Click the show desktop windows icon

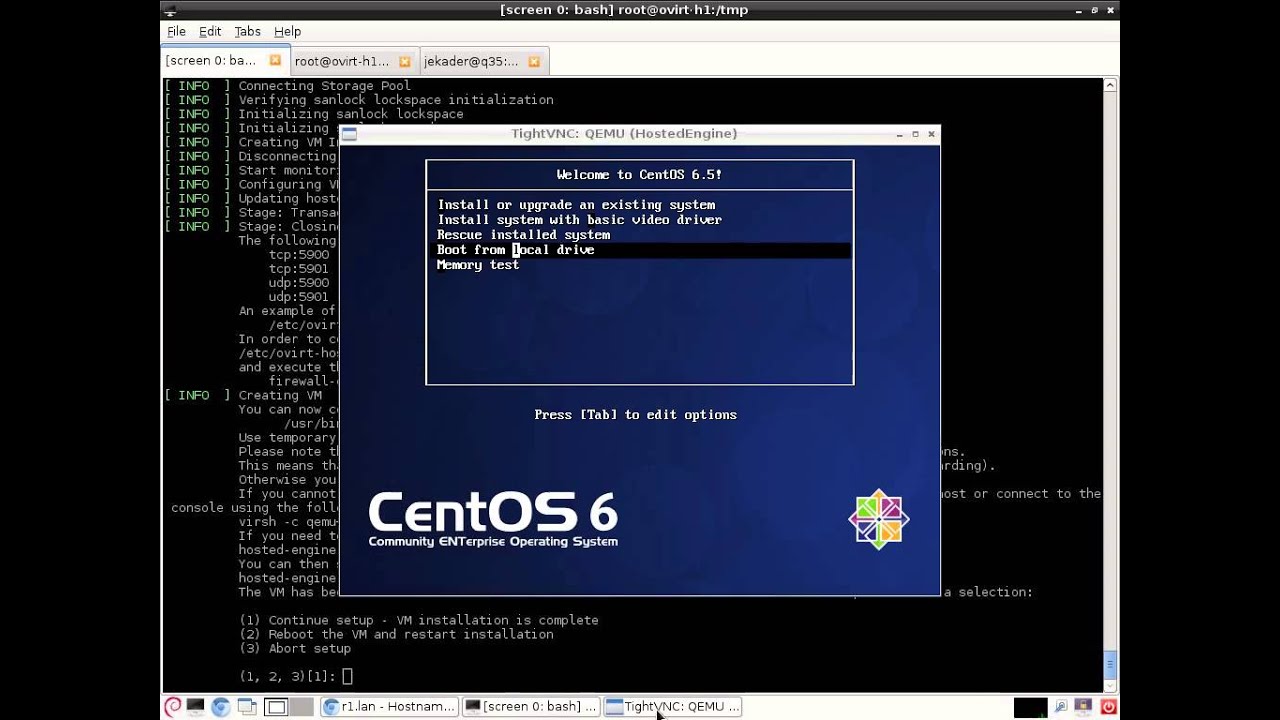point(247,707)
